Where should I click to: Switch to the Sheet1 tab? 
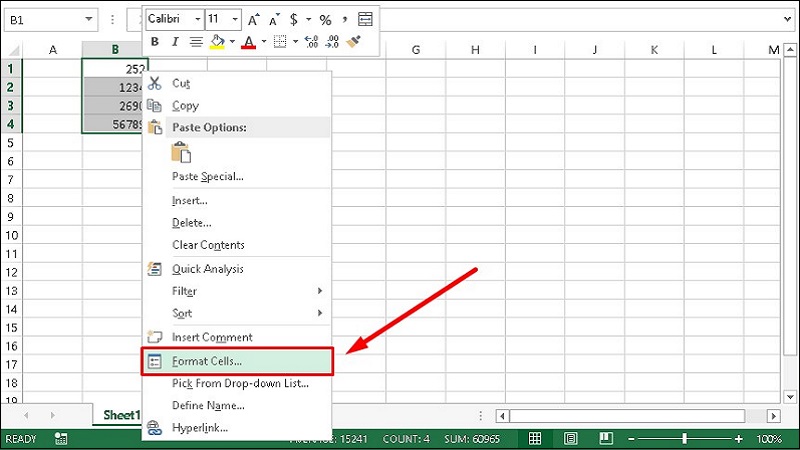tap(121, 415)
